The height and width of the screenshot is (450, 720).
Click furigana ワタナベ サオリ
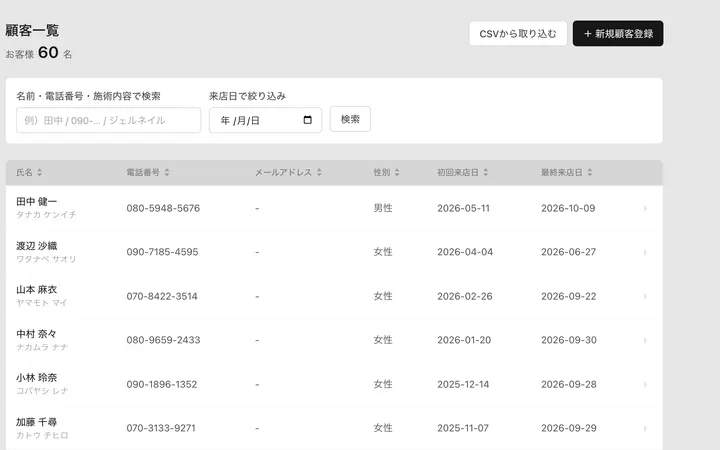[x=46, y=259]
